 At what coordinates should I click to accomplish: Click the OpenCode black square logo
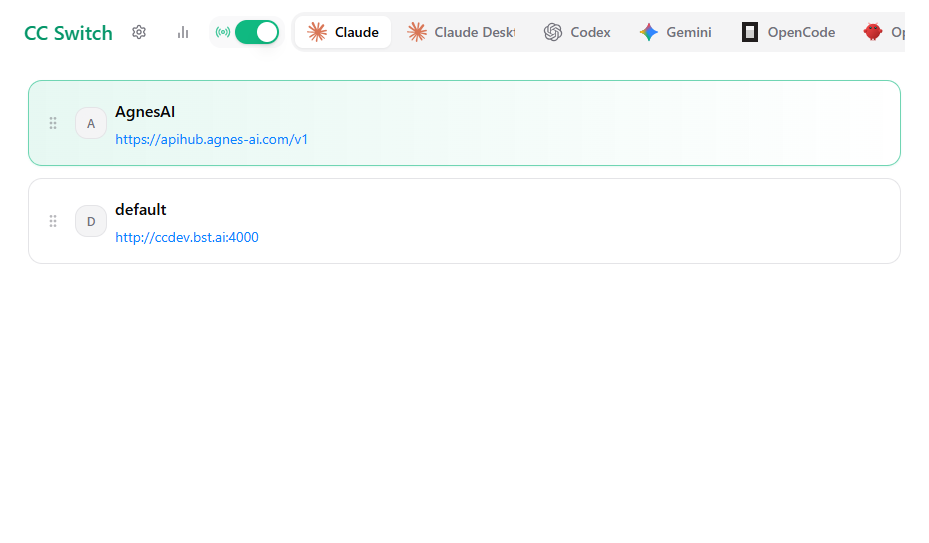point(750,32)
